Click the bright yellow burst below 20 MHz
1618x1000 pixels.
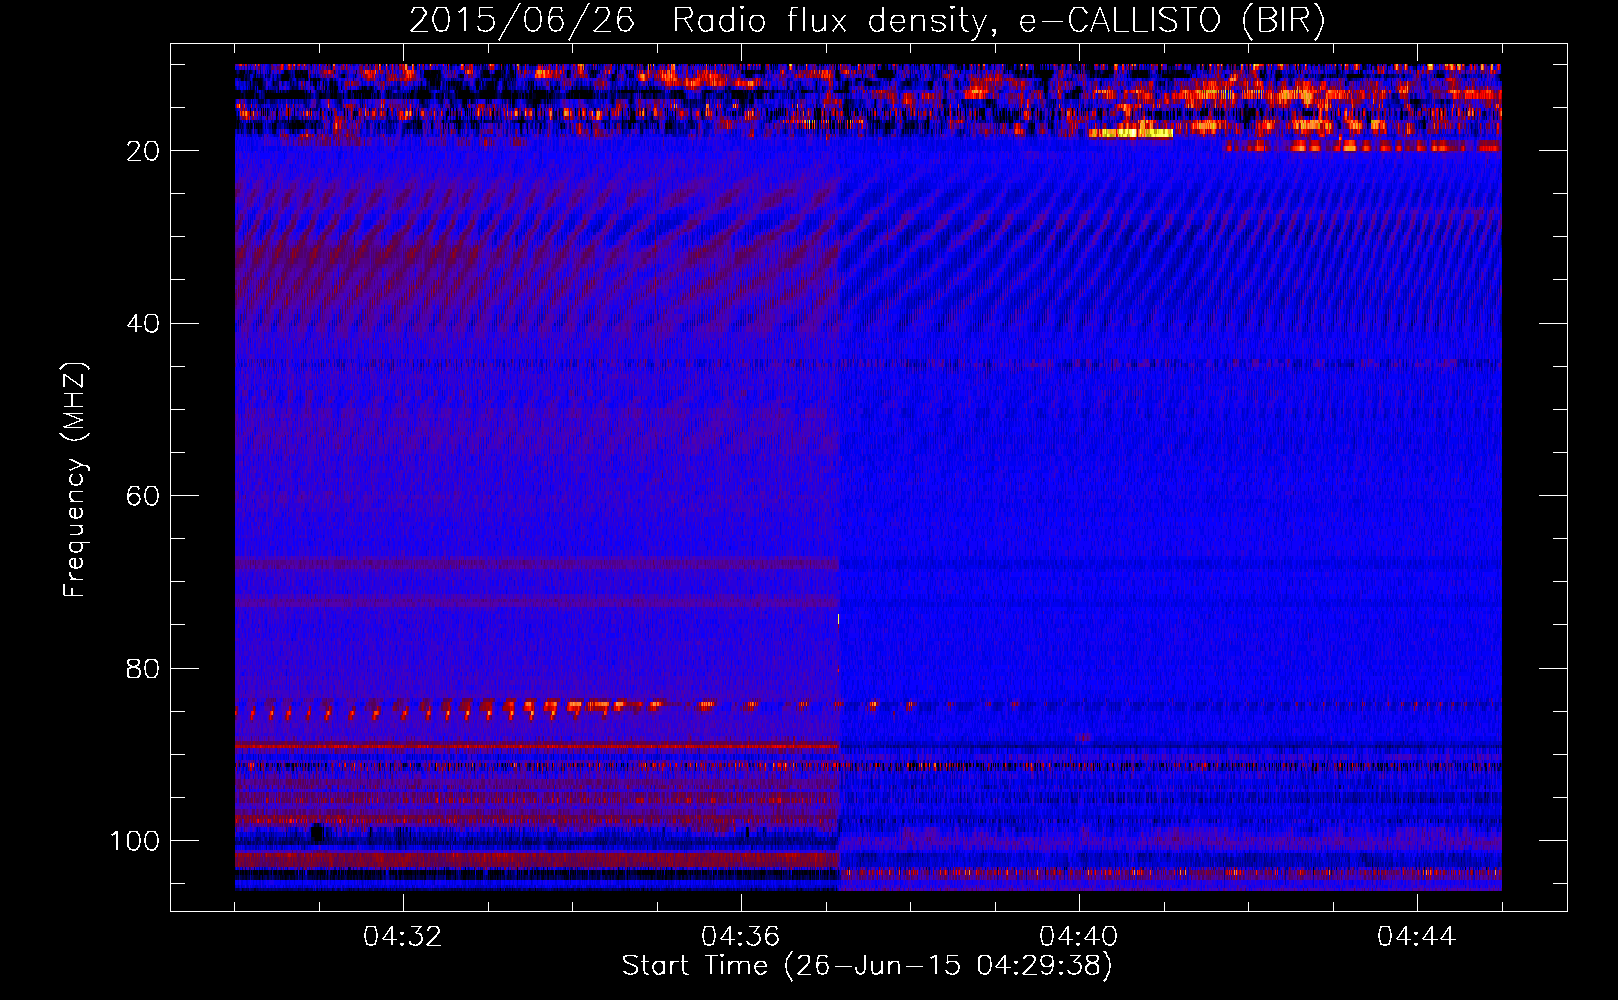tap(1131, 132)
